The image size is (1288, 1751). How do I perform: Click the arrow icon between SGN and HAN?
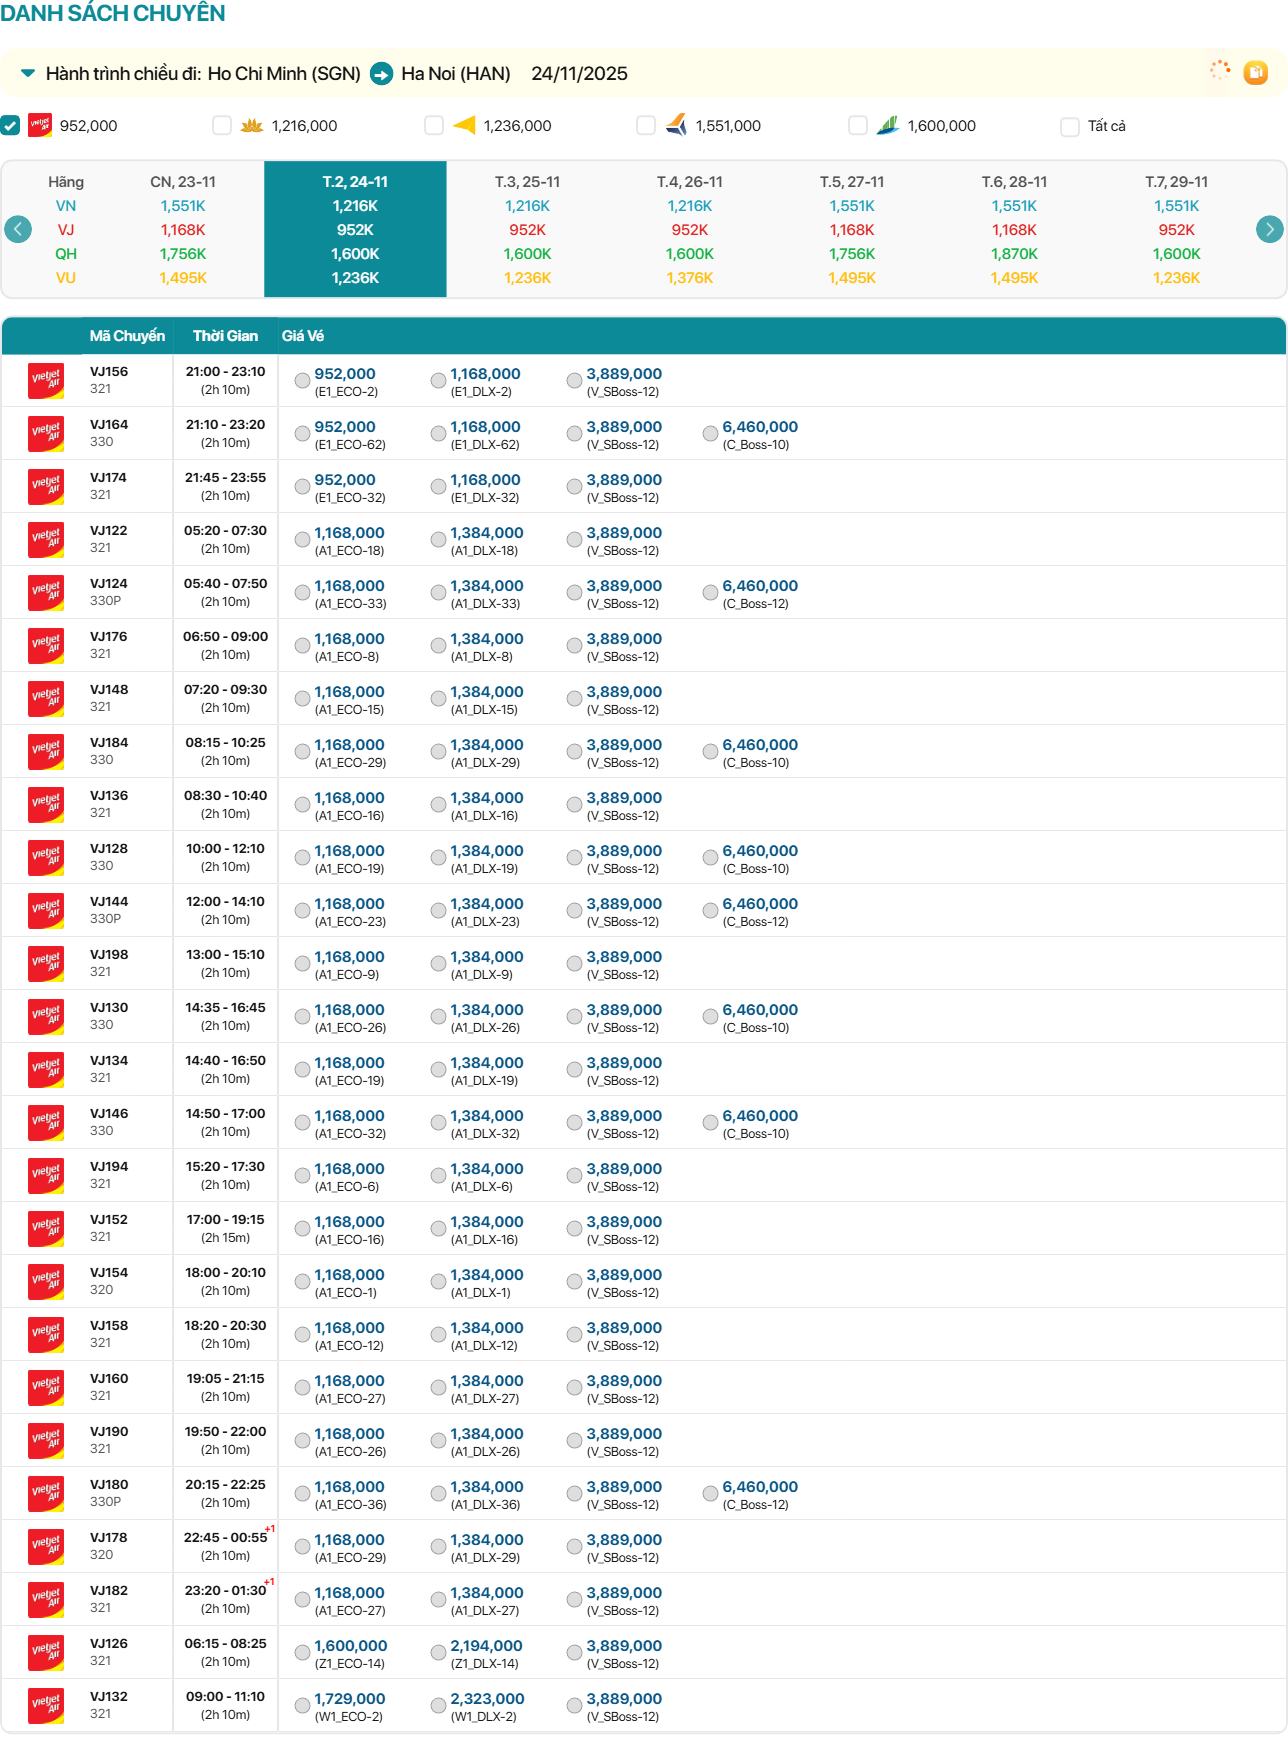point(381,74)
